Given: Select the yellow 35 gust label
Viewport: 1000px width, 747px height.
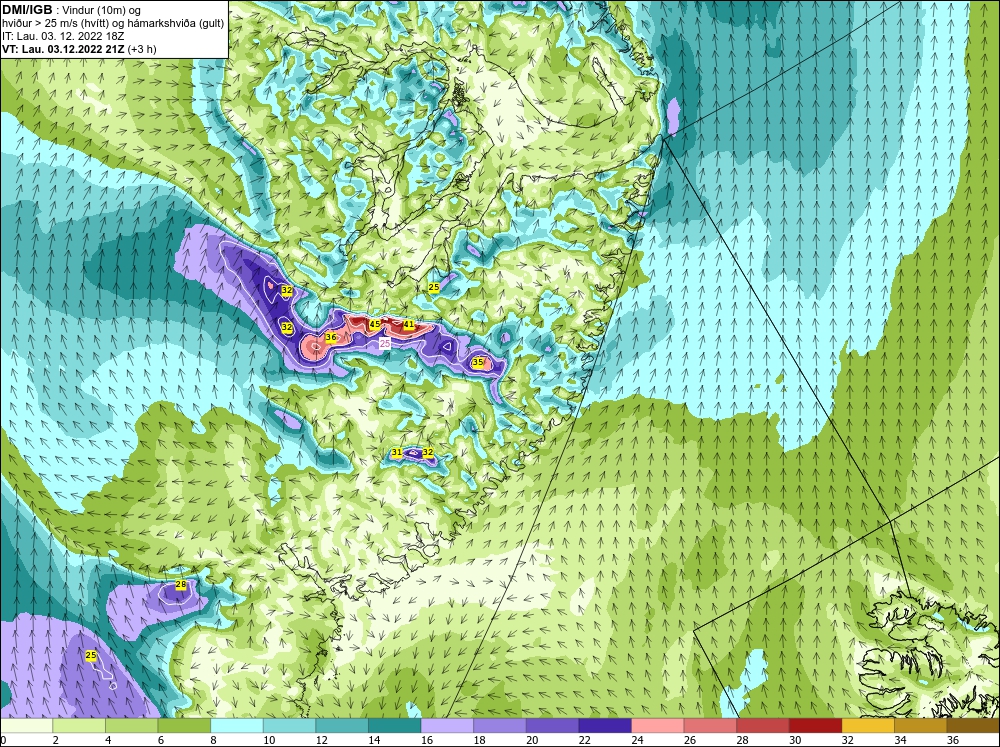Looking at the screenshot, I should [x=478, y=362].
